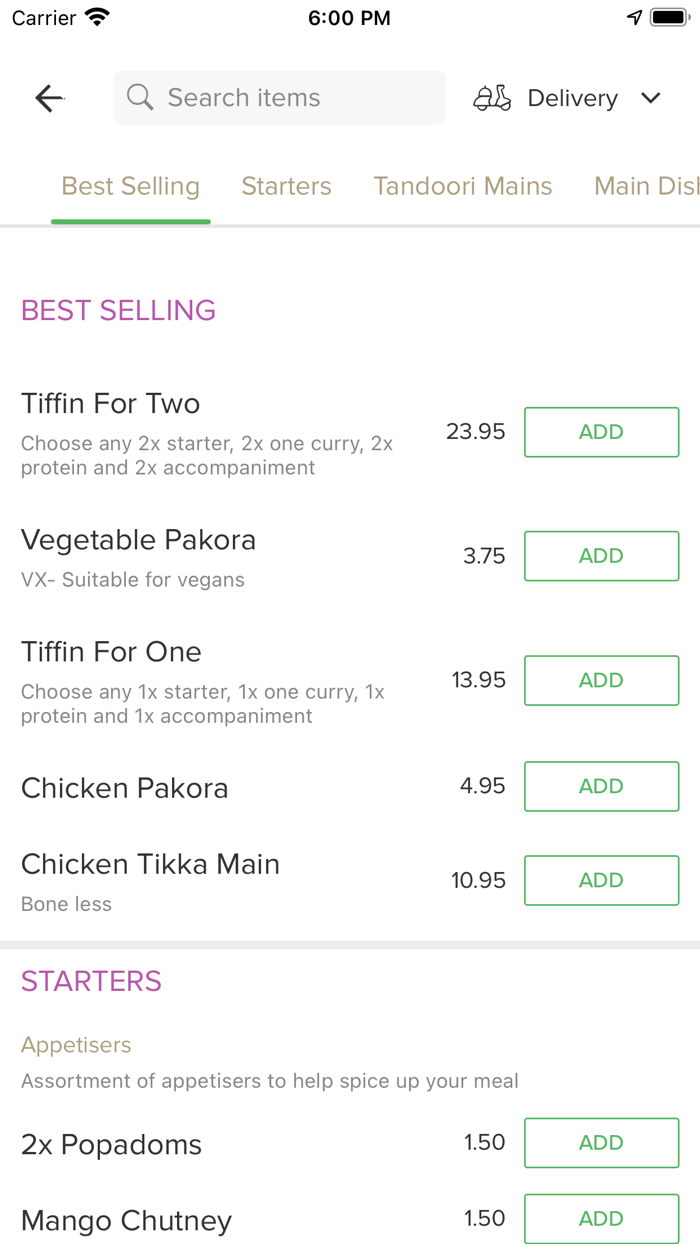Screen dimensions: 700x1244
Task: Tap the back arrow icon
Action: click(x=49, y=98)
